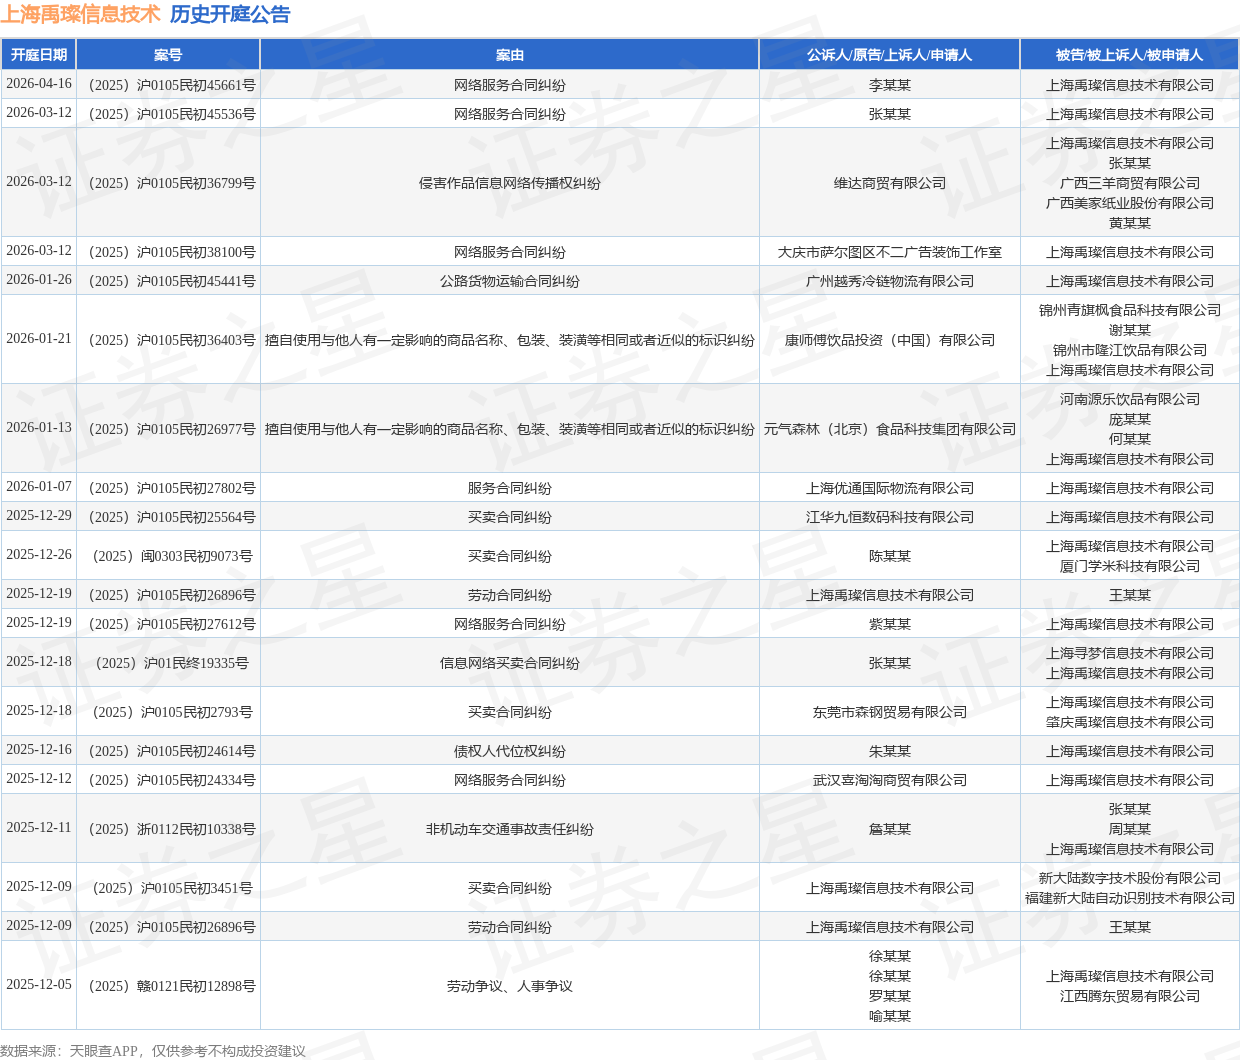
Task: Click defendant 广西美家纸业股份有限公司
Action: tap(1130, 204)
